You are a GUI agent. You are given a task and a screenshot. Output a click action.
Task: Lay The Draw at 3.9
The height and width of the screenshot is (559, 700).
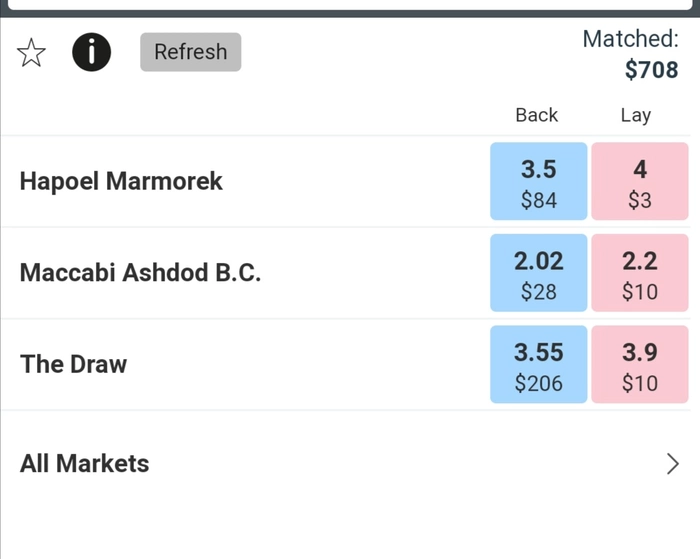[x=640, y=365]
